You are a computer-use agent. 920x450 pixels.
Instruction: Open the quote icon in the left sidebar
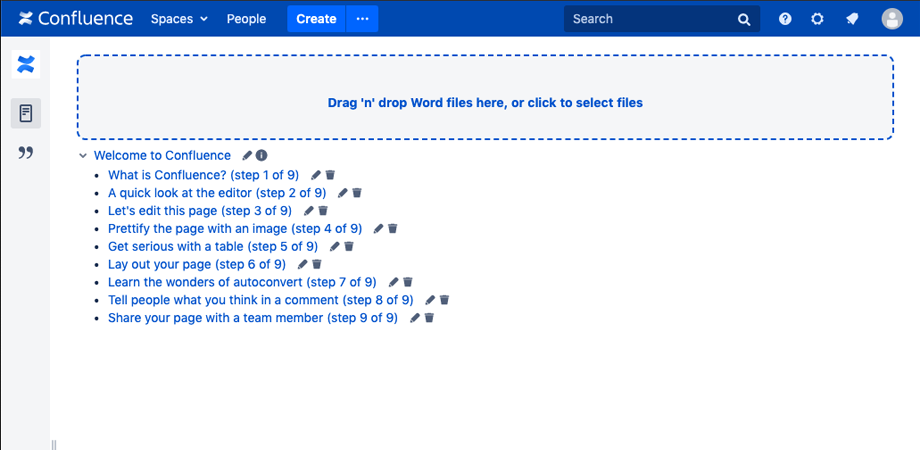click(26, 153)
